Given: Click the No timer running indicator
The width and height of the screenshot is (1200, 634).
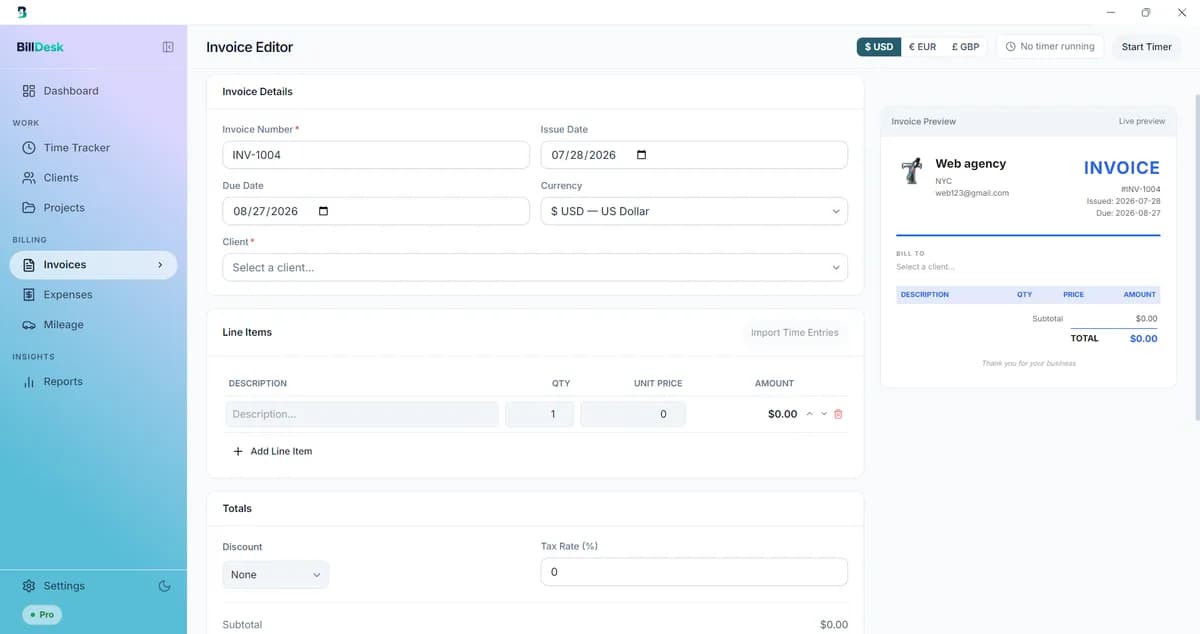Looking at the screenshot, I should click(1050, 47).
